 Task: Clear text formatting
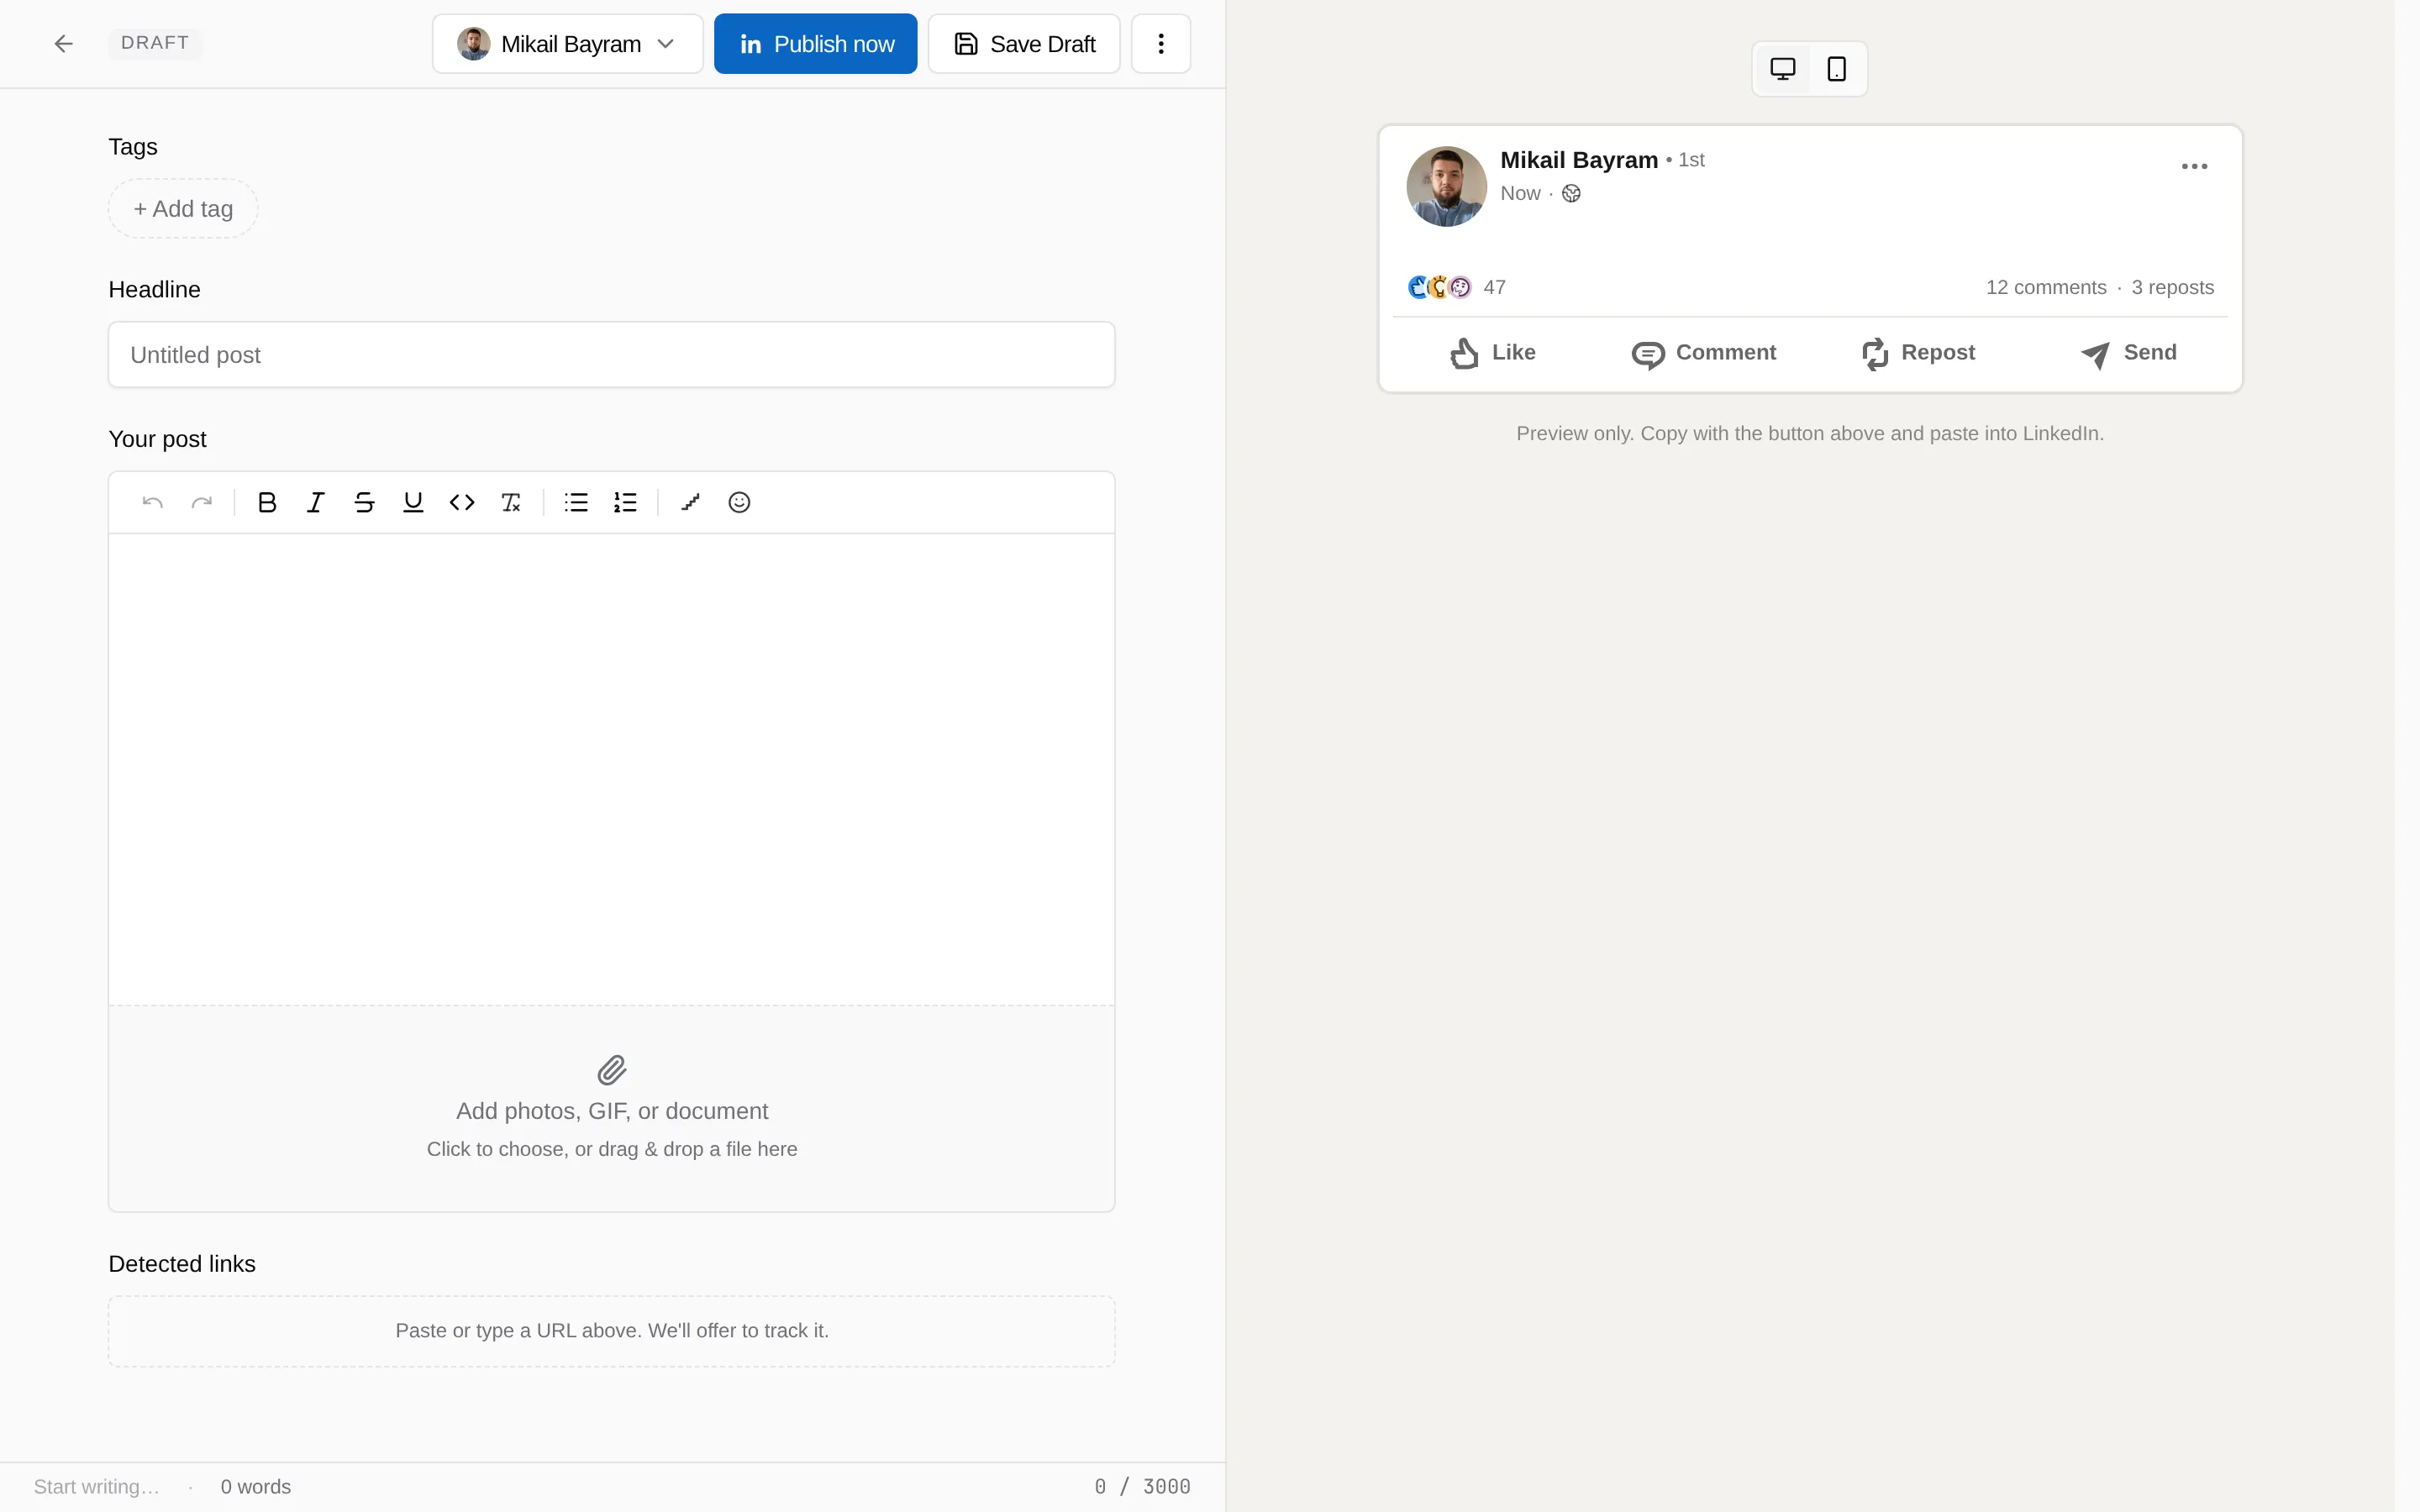coord(511,502)
